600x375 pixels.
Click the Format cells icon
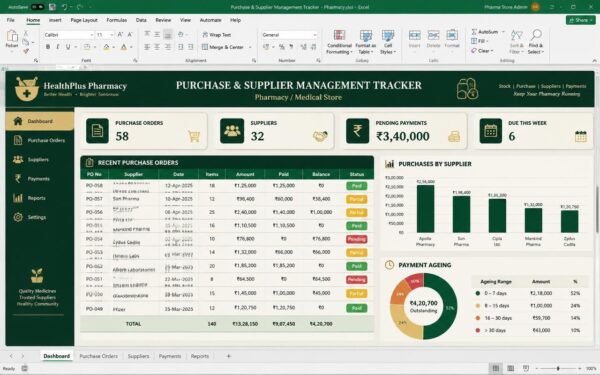point(452,35)
